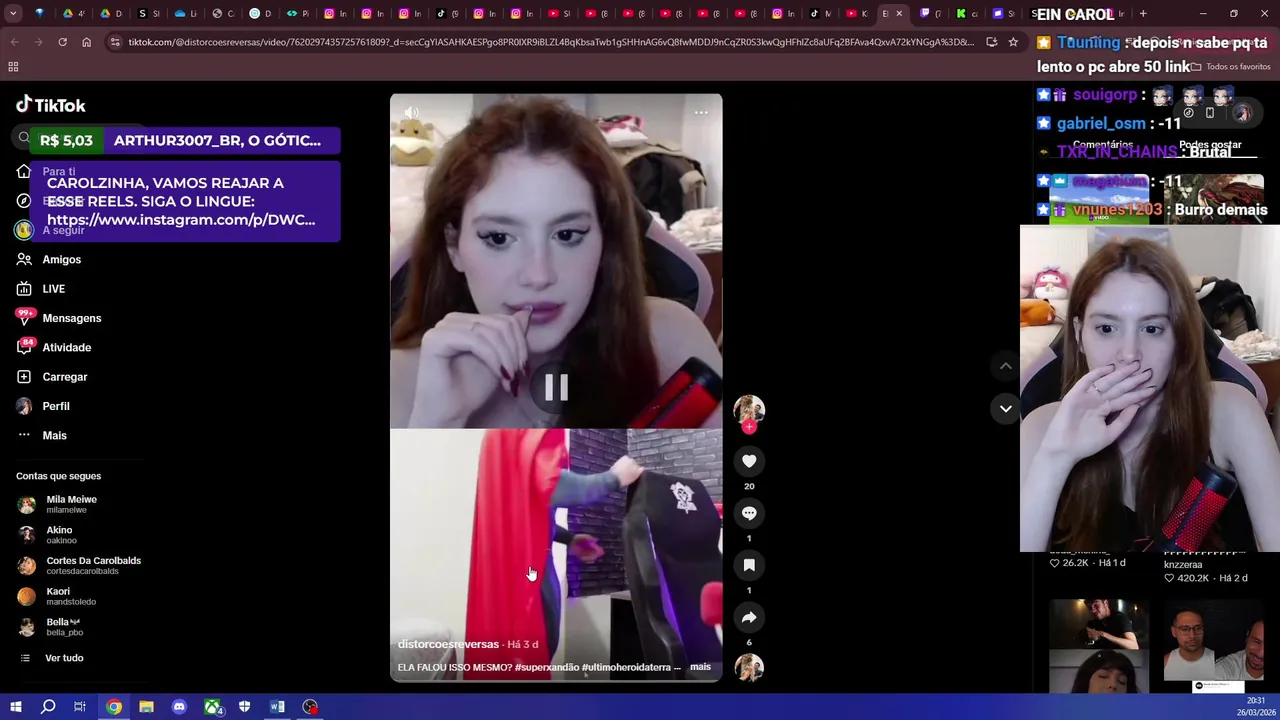Bookmark this page with the star icon
The image size is (1280, 720).
[1013, 42]
